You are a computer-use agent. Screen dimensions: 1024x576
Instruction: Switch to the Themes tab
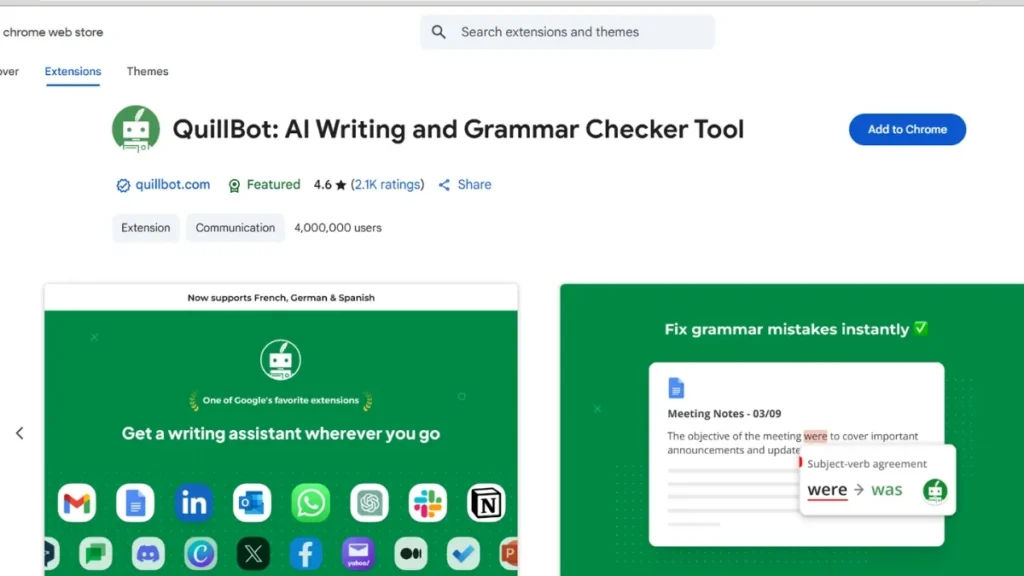coord(148,71)
